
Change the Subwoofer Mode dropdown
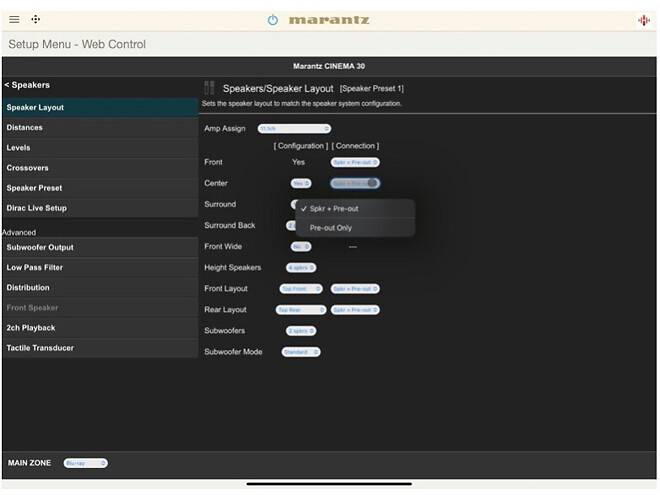point(301,352)
